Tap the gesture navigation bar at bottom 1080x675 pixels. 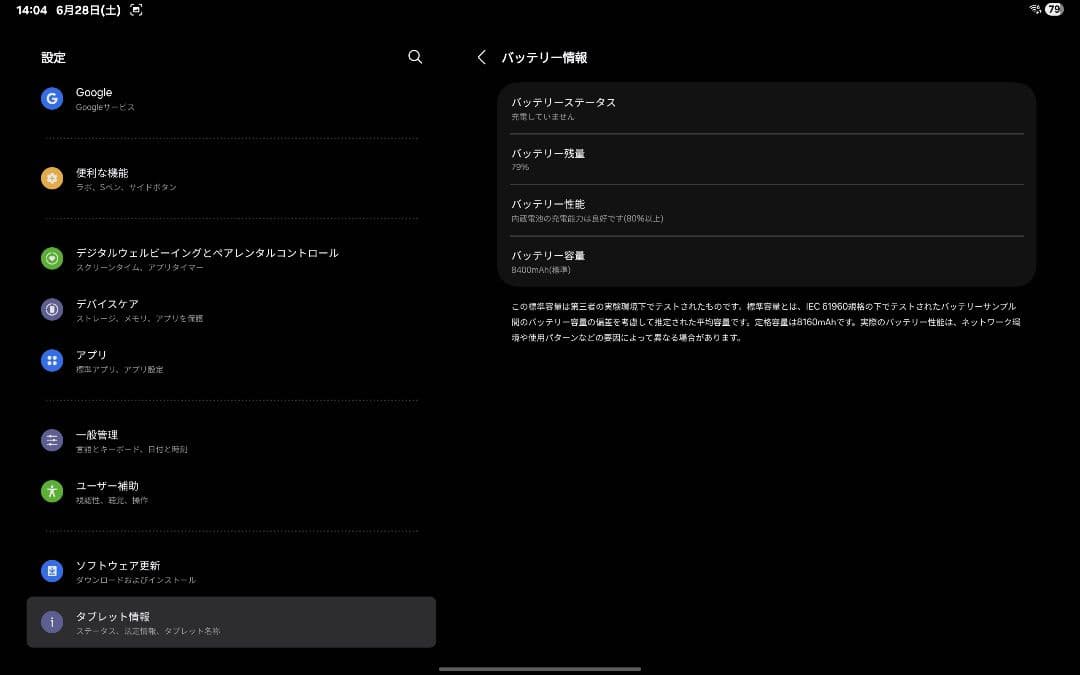point(540,666)
